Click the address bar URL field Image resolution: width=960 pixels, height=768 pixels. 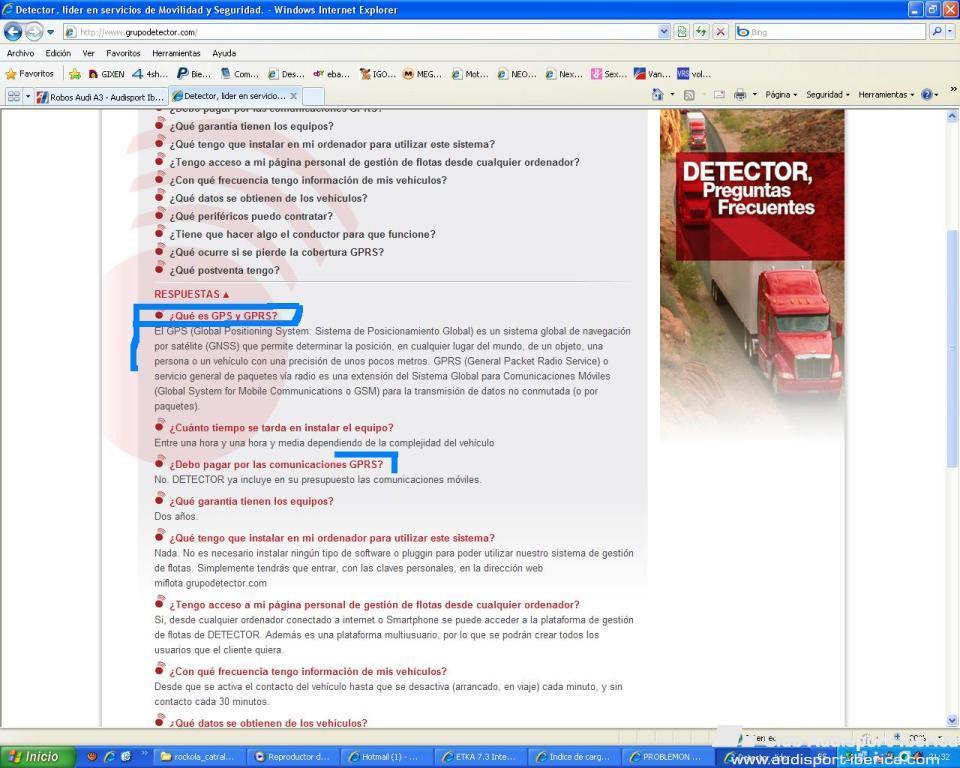tap(360, 32)
